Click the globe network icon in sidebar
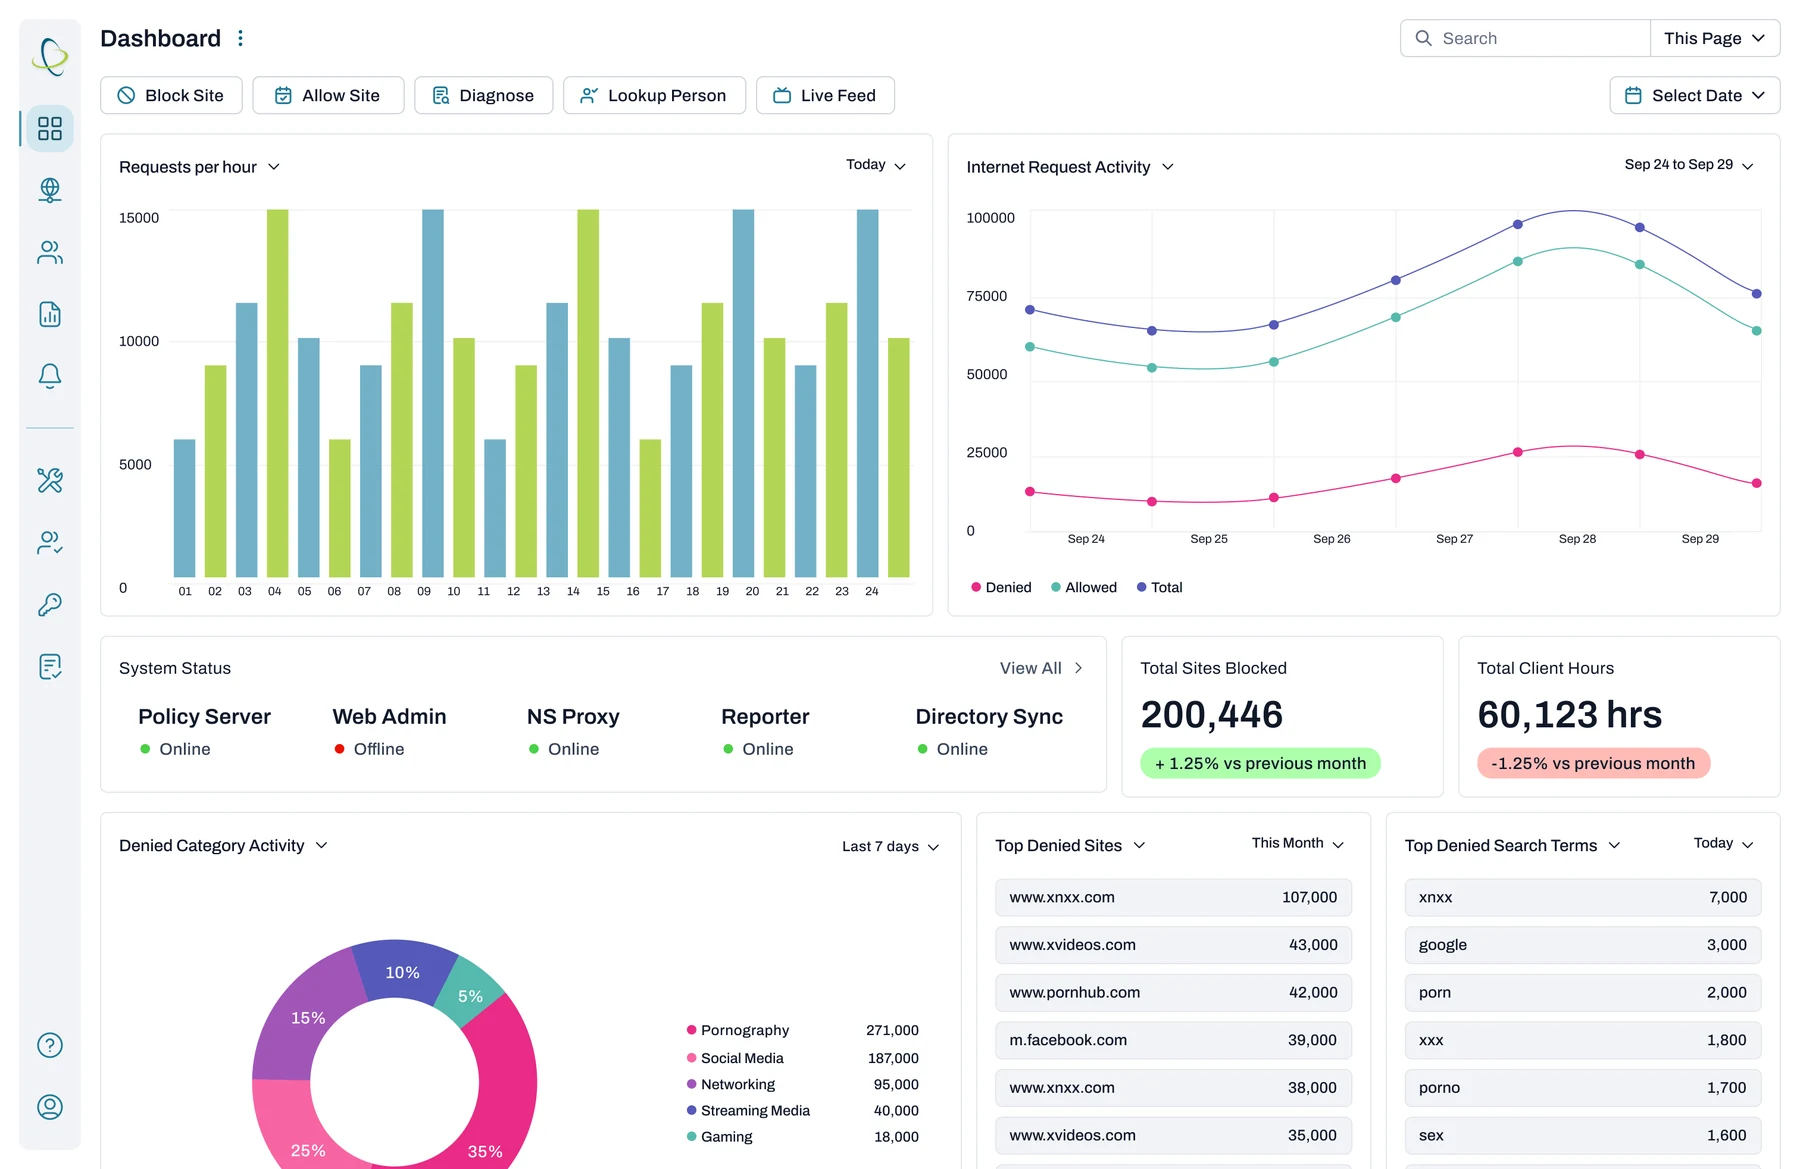Image resolution: width=1800 pixels, height=1169 pixels. pos(50,190)
